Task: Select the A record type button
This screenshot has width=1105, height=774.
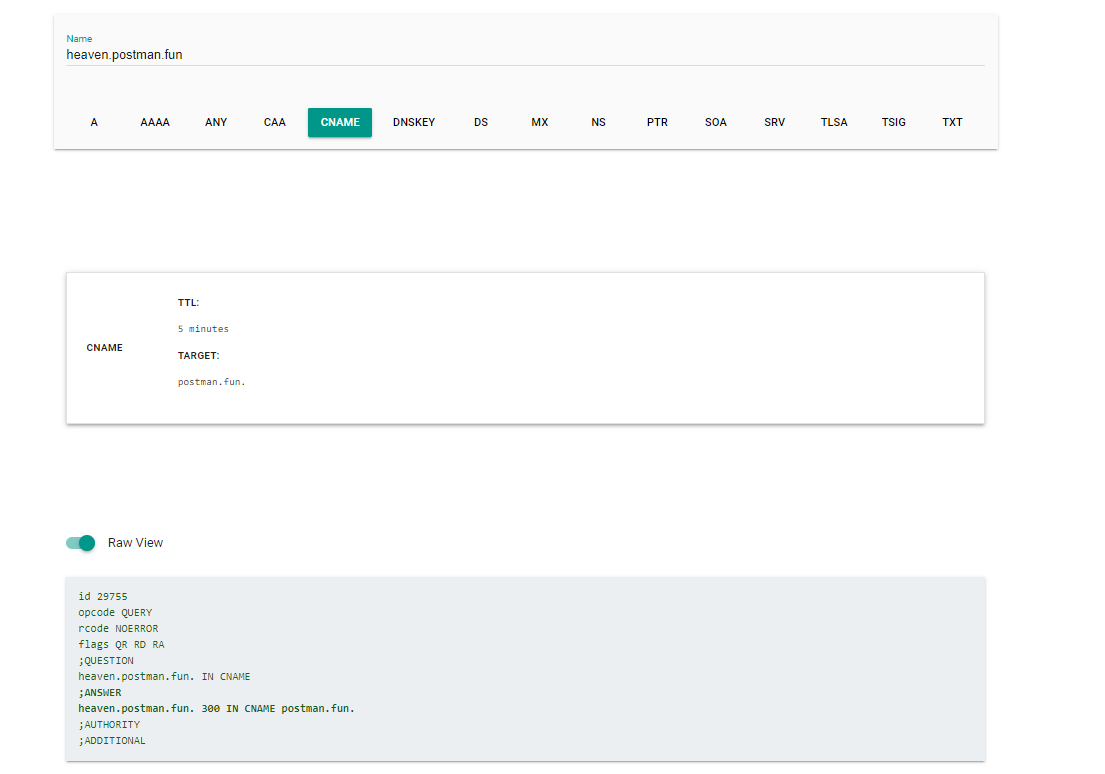Action: click(94, 122)
